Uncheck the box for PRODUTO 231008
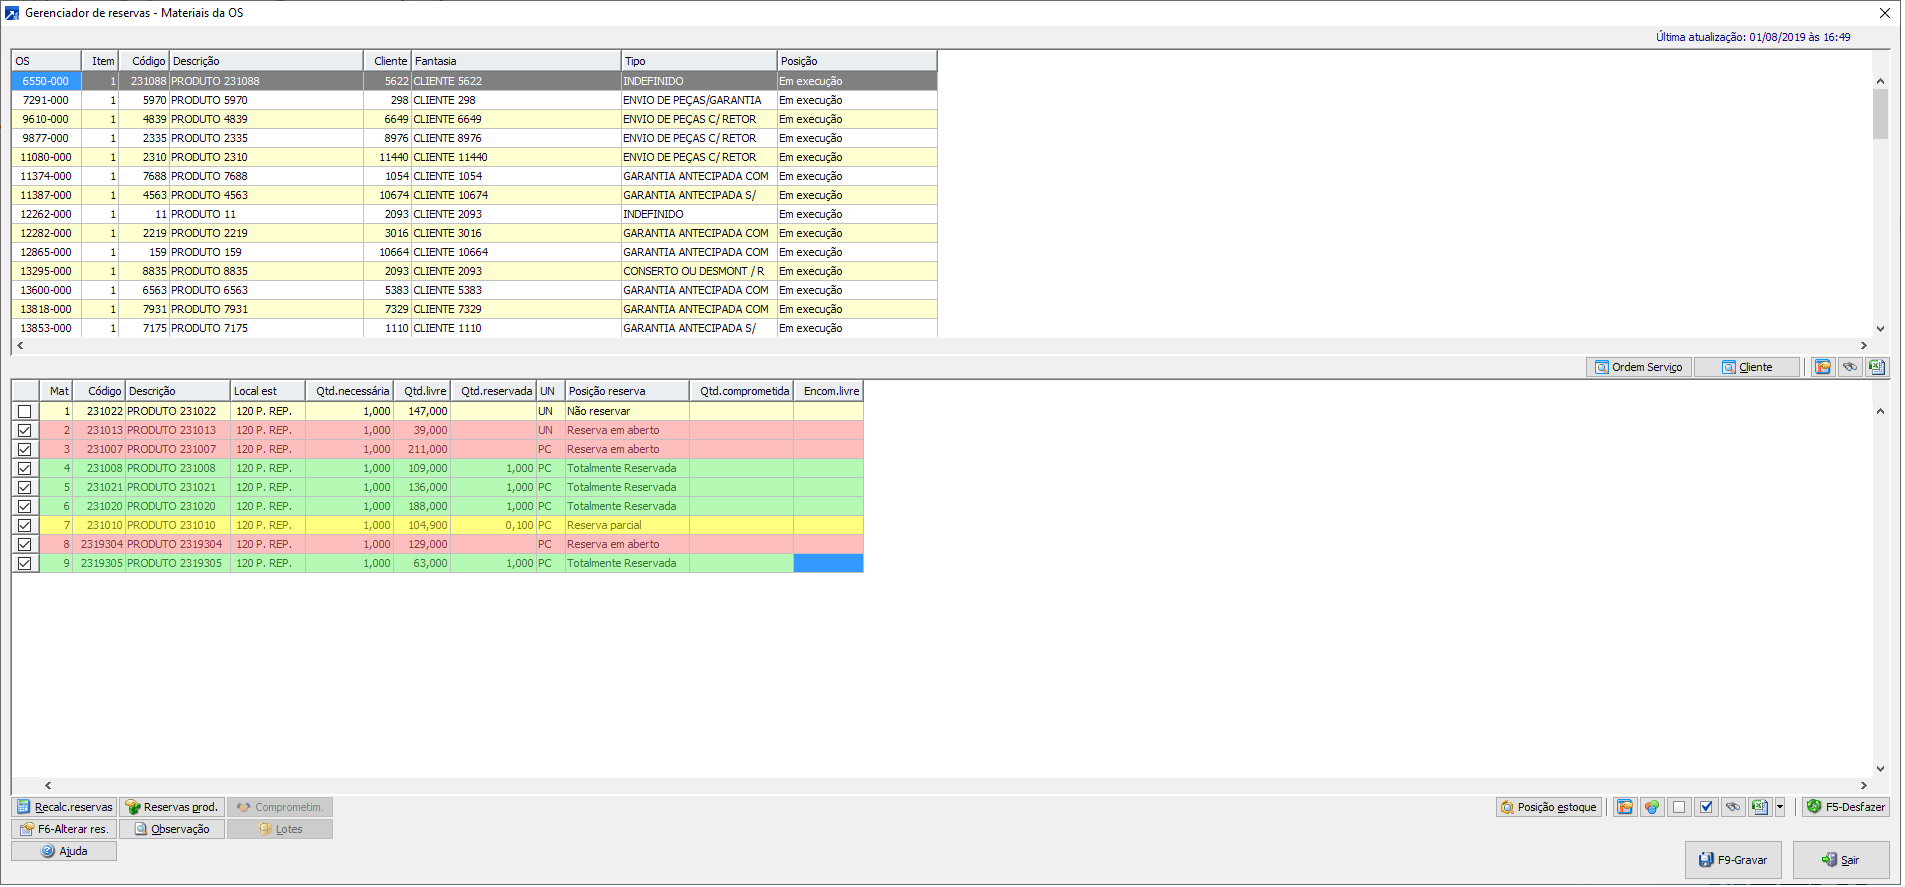 pos(25,468)
